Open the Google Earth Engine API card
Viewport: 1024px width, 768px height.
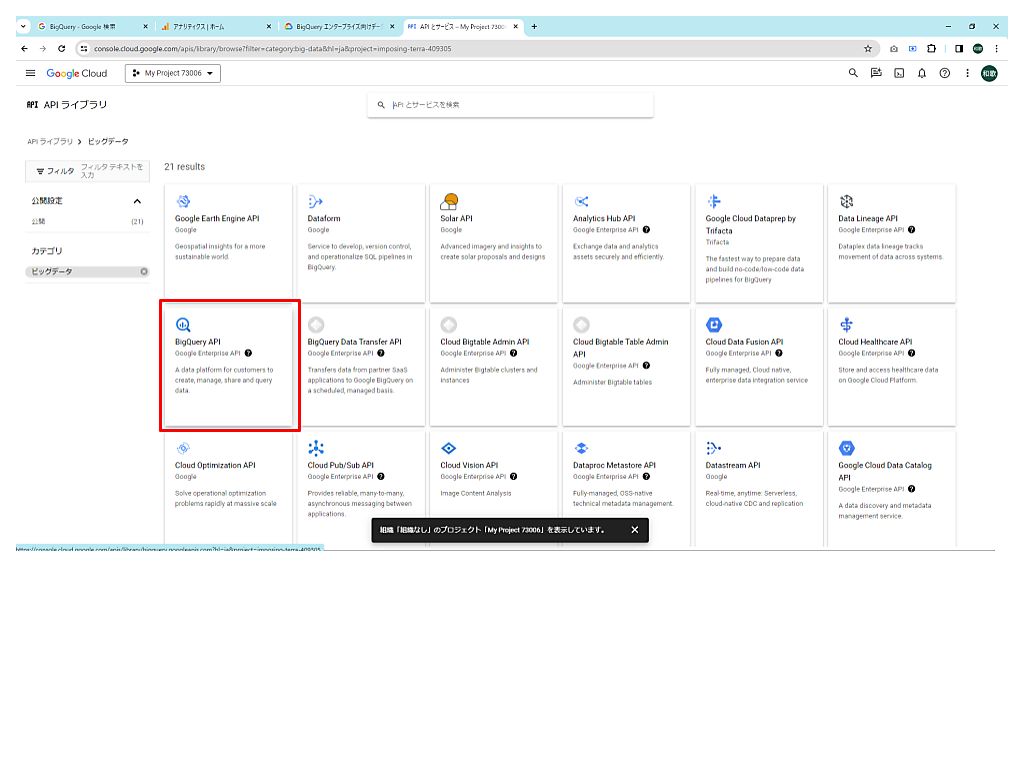pyautogui.click(x=229, y=243)
